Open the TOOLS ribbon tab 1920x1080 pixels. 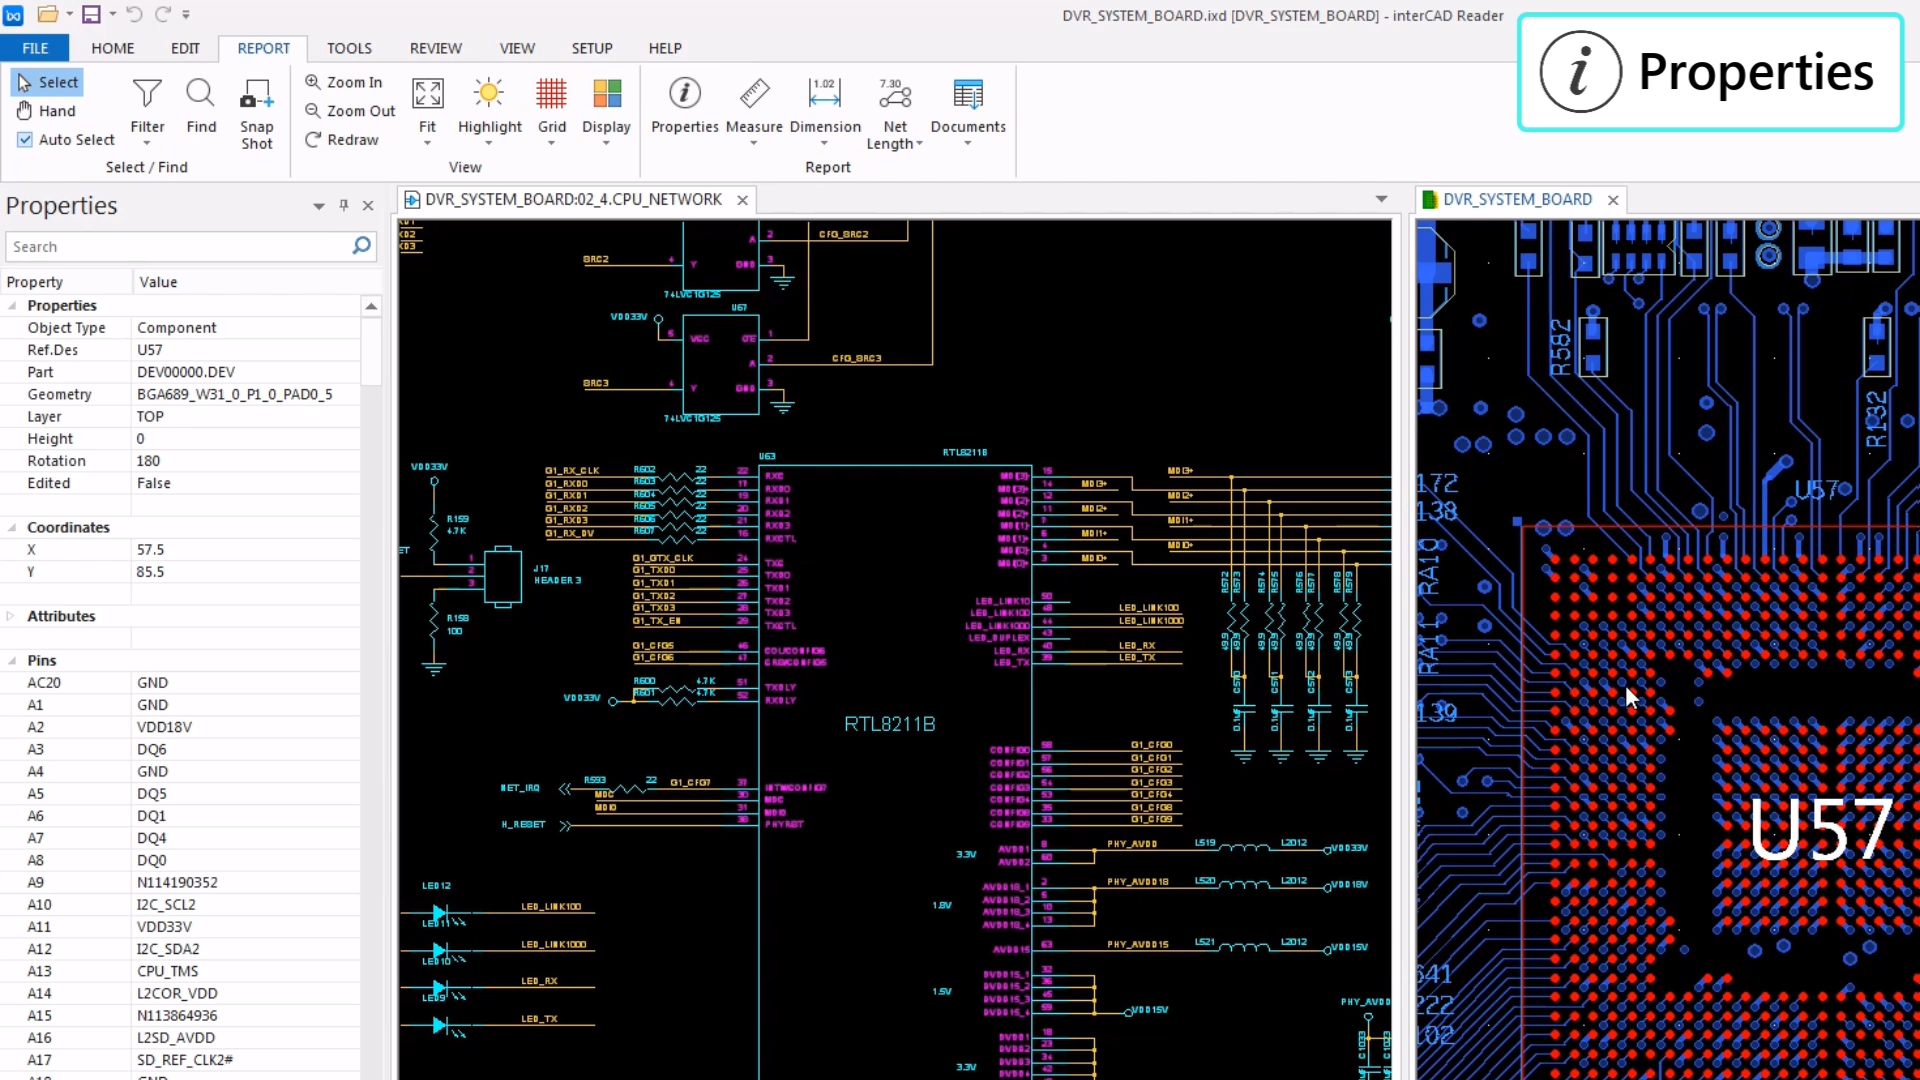(x=349, y=48)
